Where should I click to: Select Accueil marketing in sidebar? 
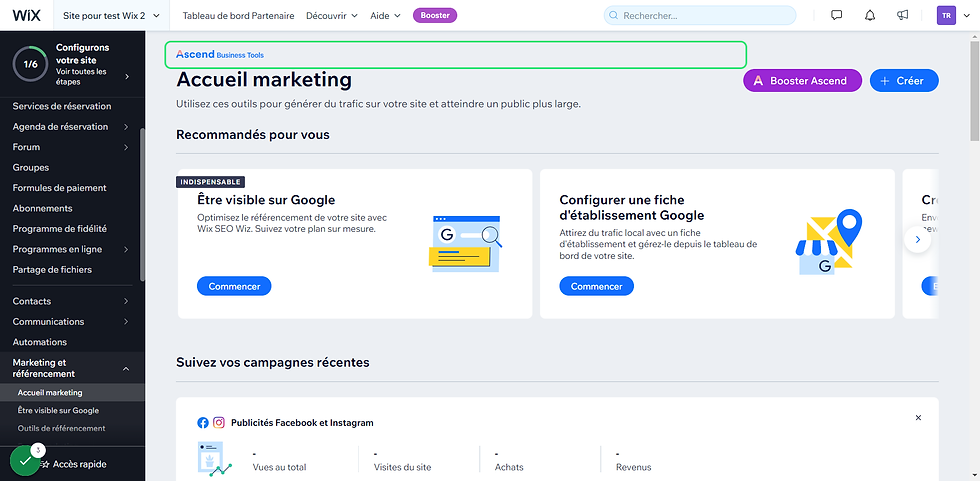tap(72, 393)
